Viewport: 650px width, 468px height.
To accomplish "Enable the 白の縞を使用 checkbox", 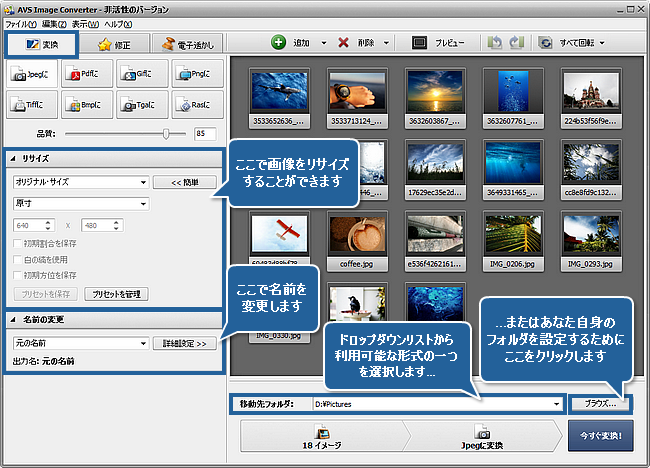I will (16, 259).
